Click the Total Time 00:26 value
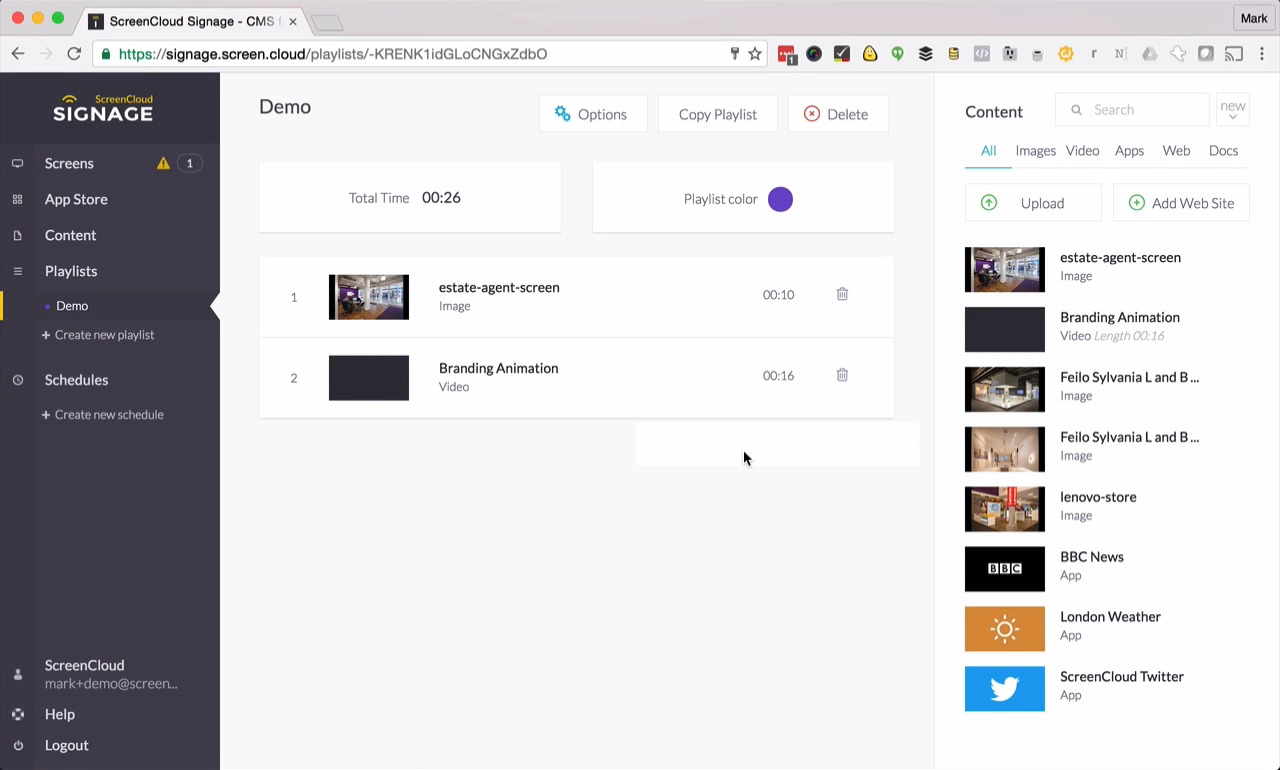 (441, 198)
